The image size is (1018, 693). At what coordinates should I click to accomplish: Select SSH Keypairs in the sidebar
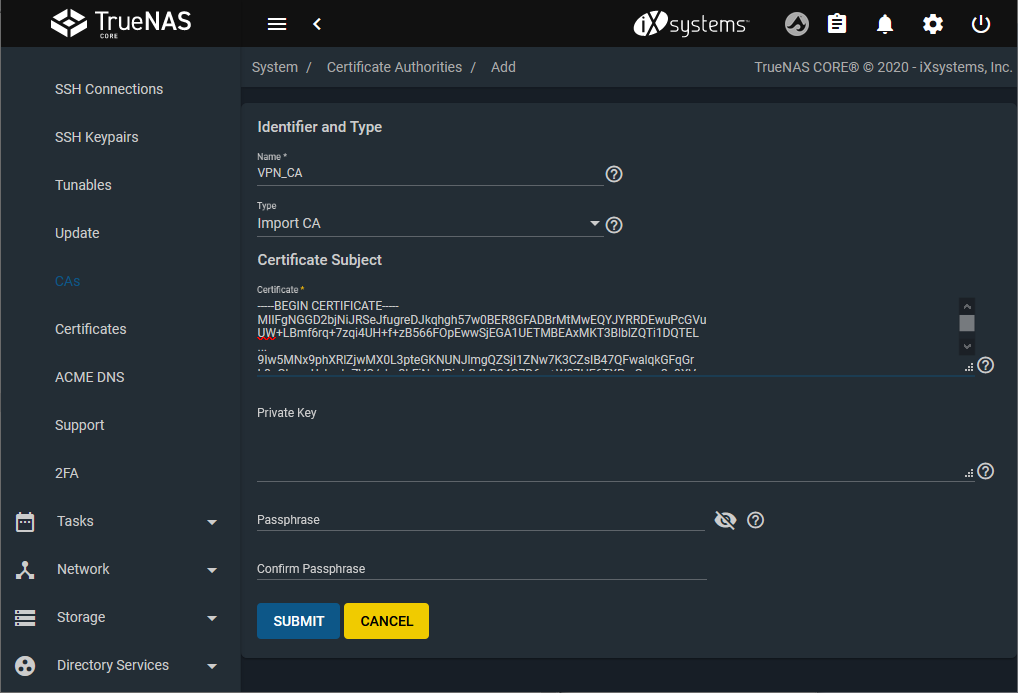point(97,137)
